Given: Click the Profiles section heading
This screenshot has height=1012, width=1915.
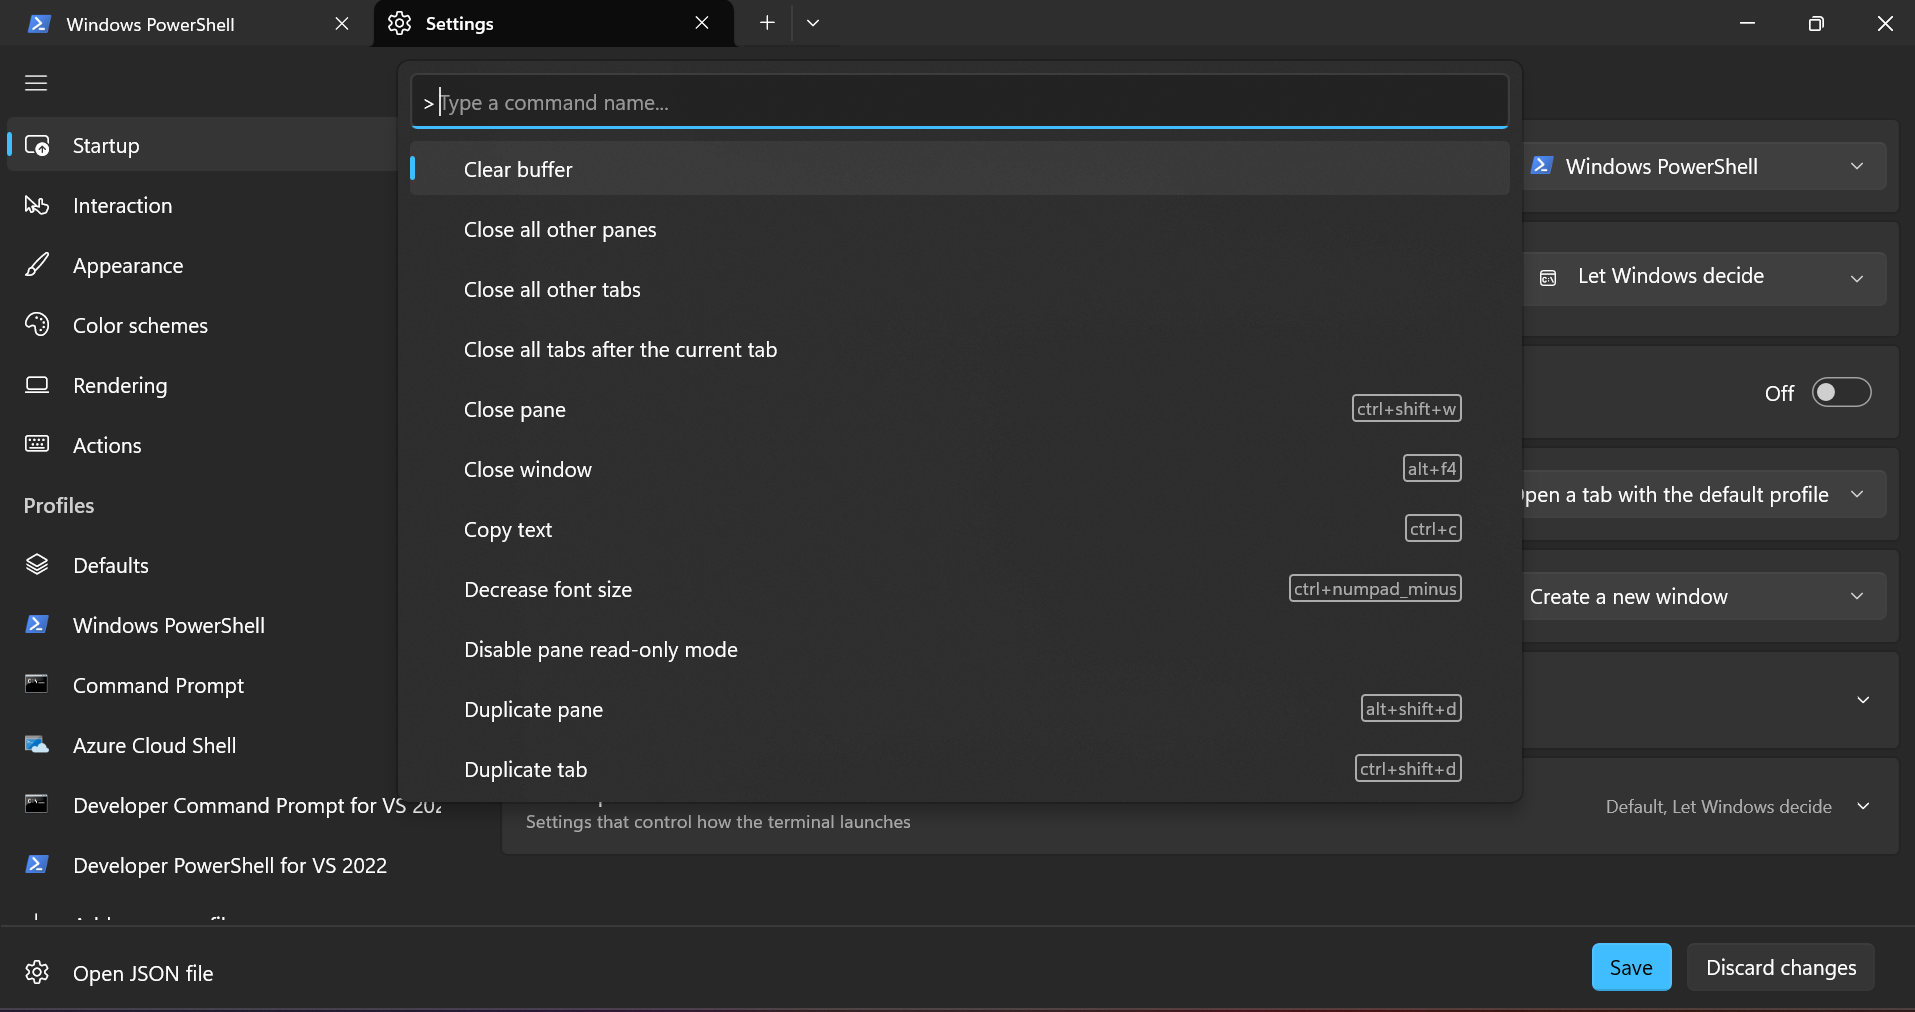Looking at the screenshot, I should pyautogui.click(x=59, y=505).
